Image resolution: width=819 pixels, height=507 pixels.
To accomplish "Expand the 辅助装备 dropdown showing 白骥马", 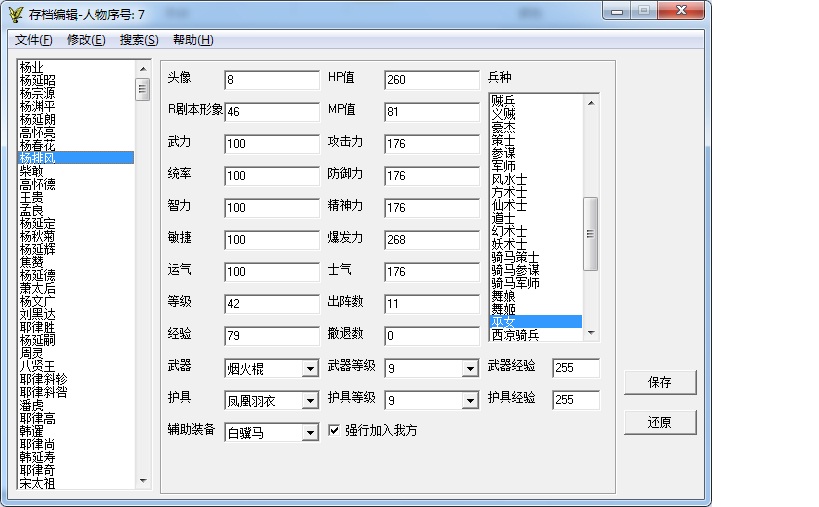I will click(310, 432).
